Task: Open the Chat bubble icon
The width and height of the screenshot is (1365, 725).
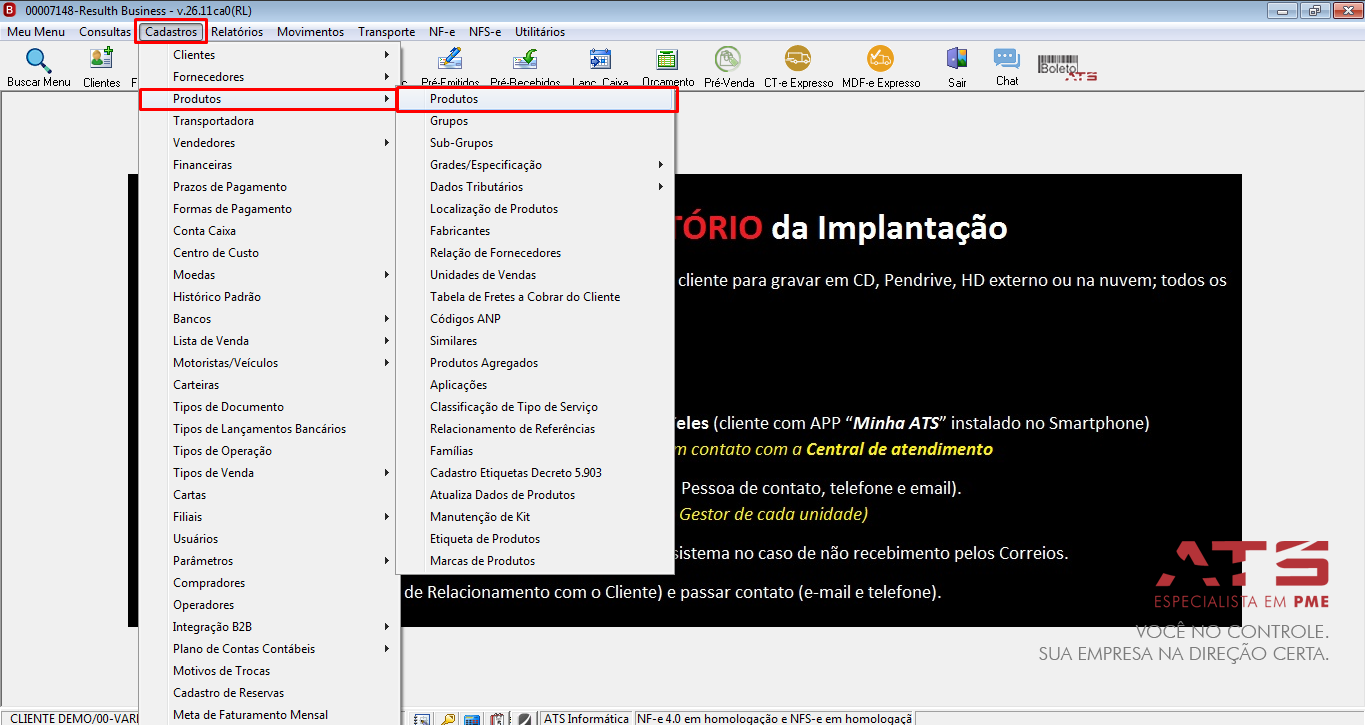Action: point(1007,59)
